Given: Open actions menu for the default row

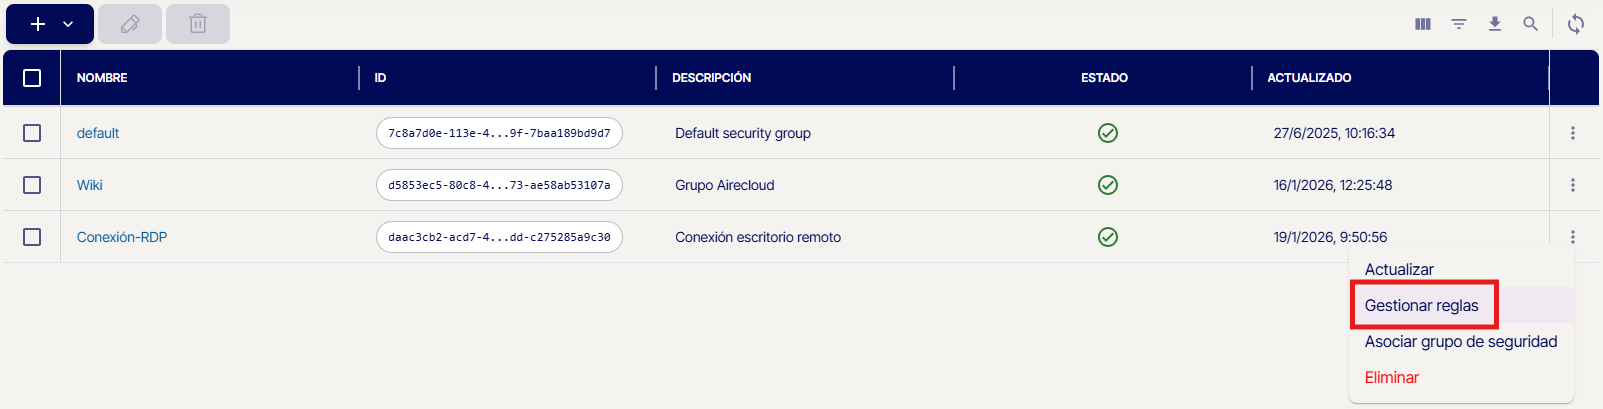Looking at the screenshot, I should pos(1573,133).
